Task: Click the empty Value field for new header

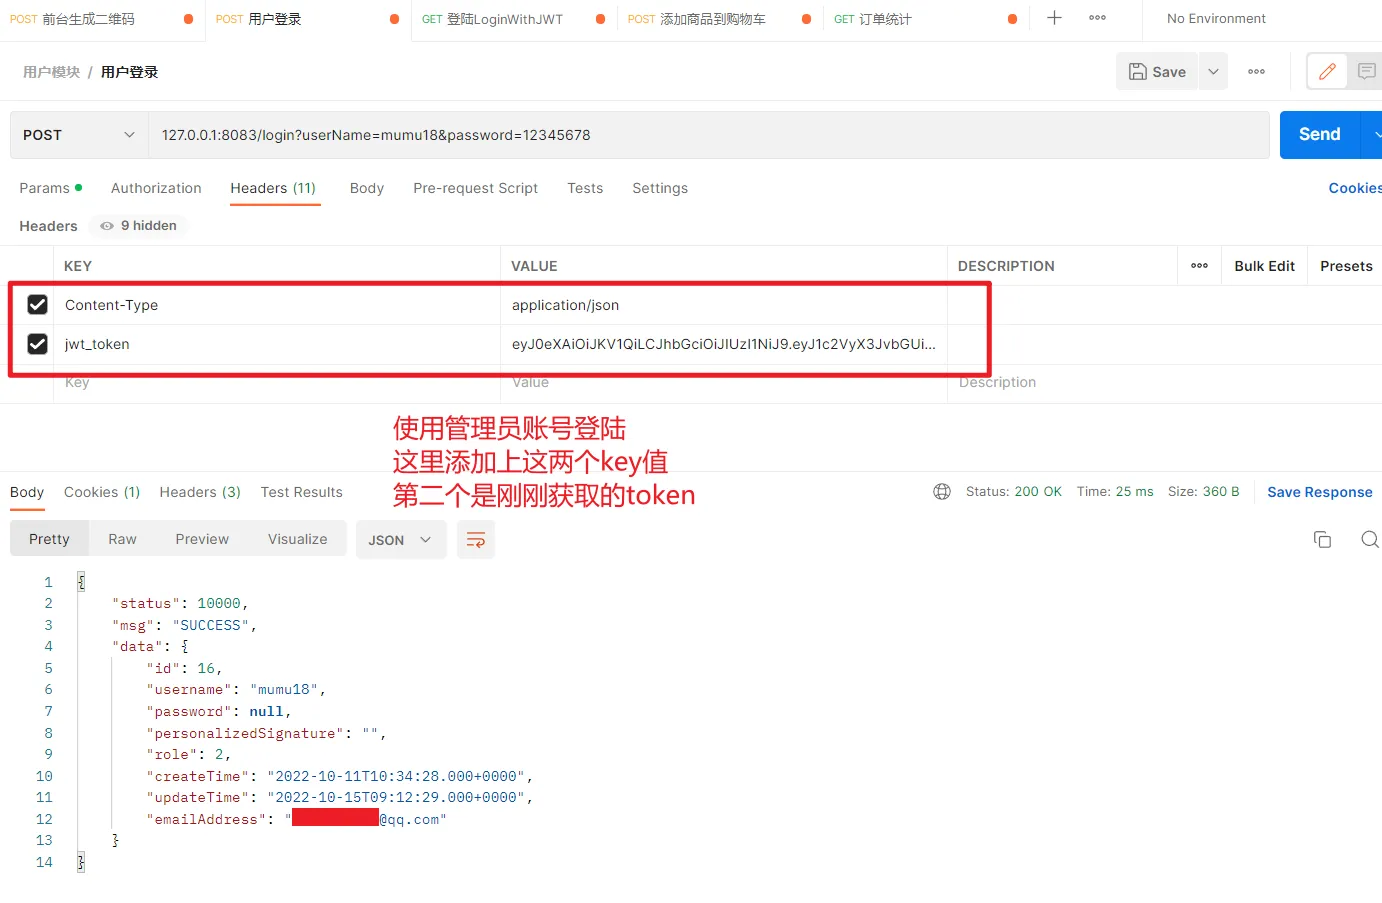Action: click(x=724, y=383)
